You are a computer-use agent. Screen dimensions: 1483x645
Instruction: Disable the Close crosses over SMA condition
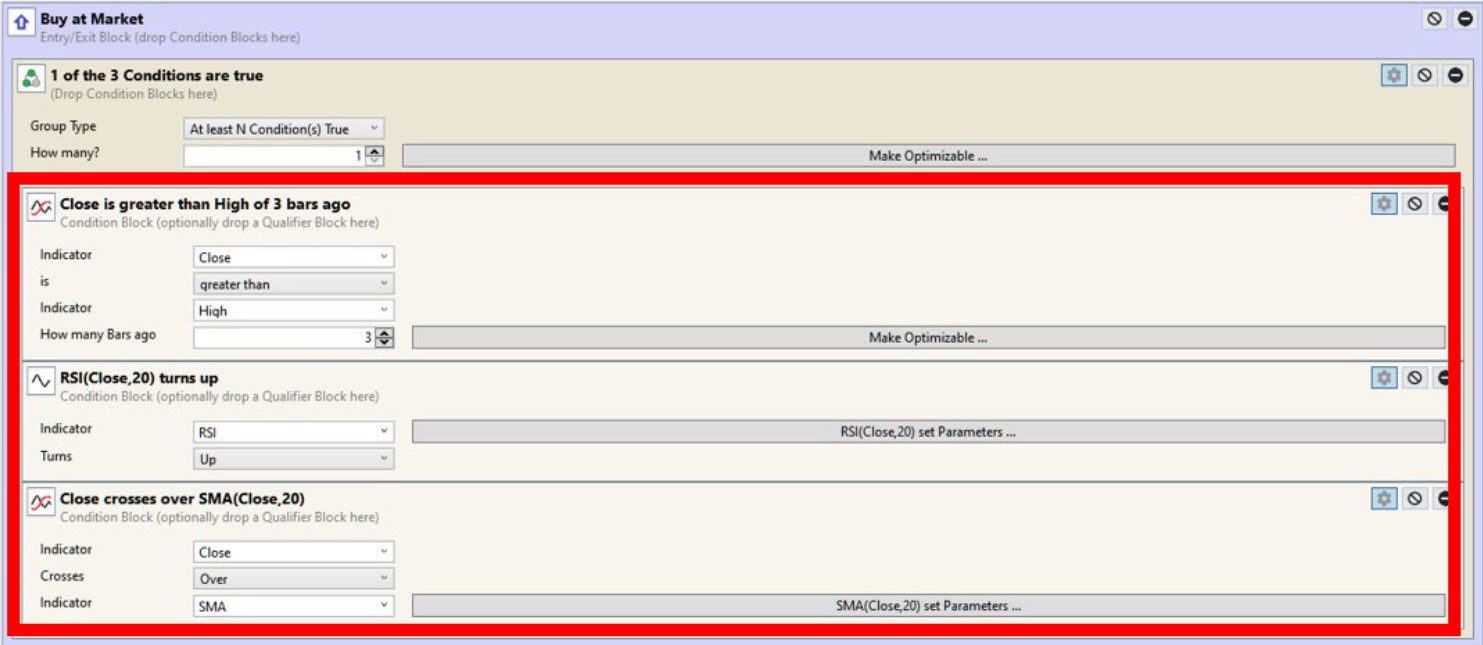pyautogui.click(x=1414, y=498)
